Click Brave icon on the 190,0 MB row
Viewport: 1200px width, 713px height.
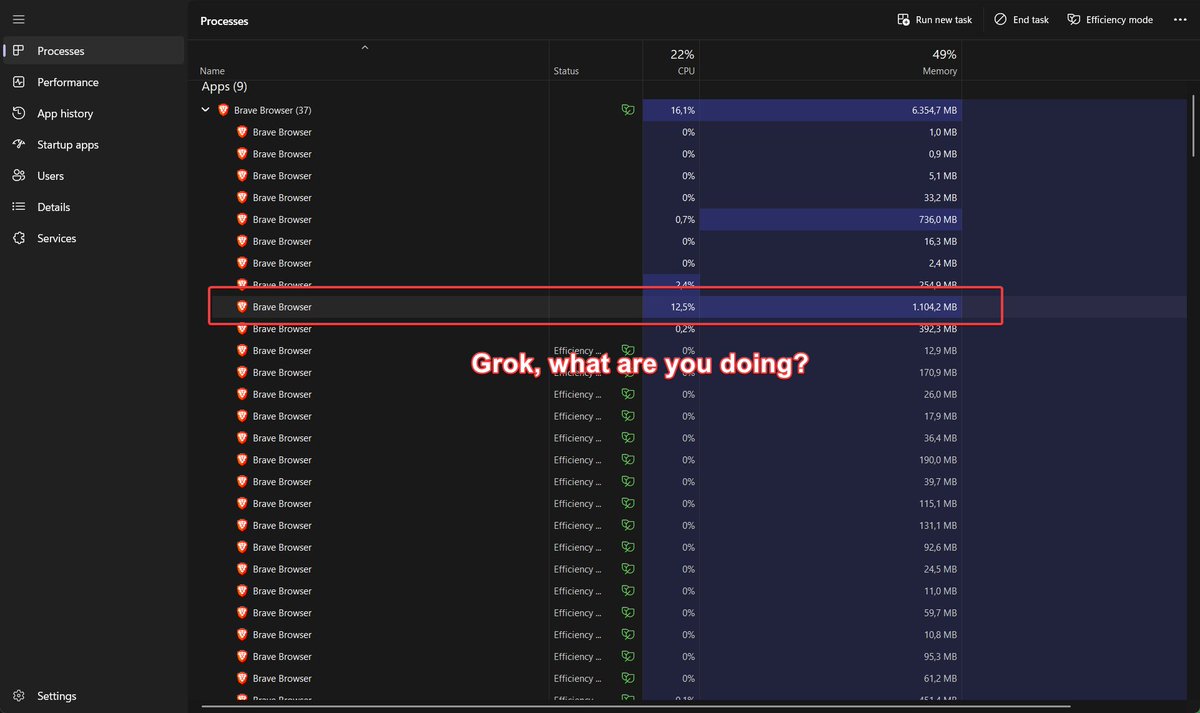242,460
